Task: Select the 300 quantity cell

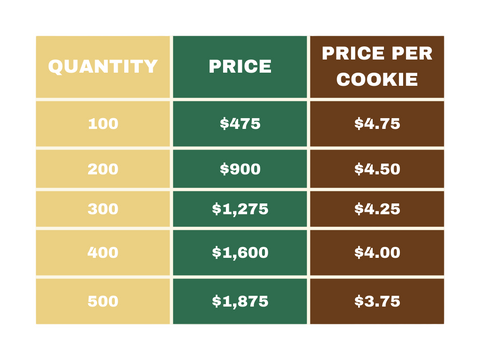Action: pos(103,209)
